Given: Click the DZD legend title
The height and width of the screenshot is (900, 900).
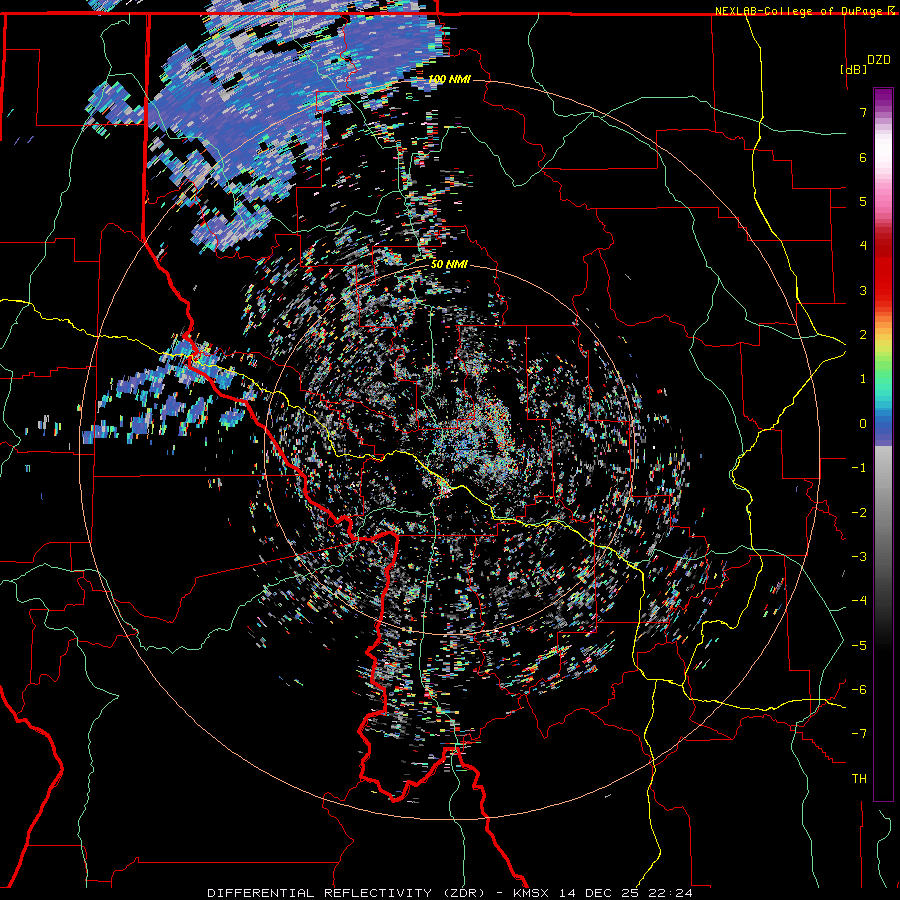Looking at the screenshot, I should tap(878, 60).
